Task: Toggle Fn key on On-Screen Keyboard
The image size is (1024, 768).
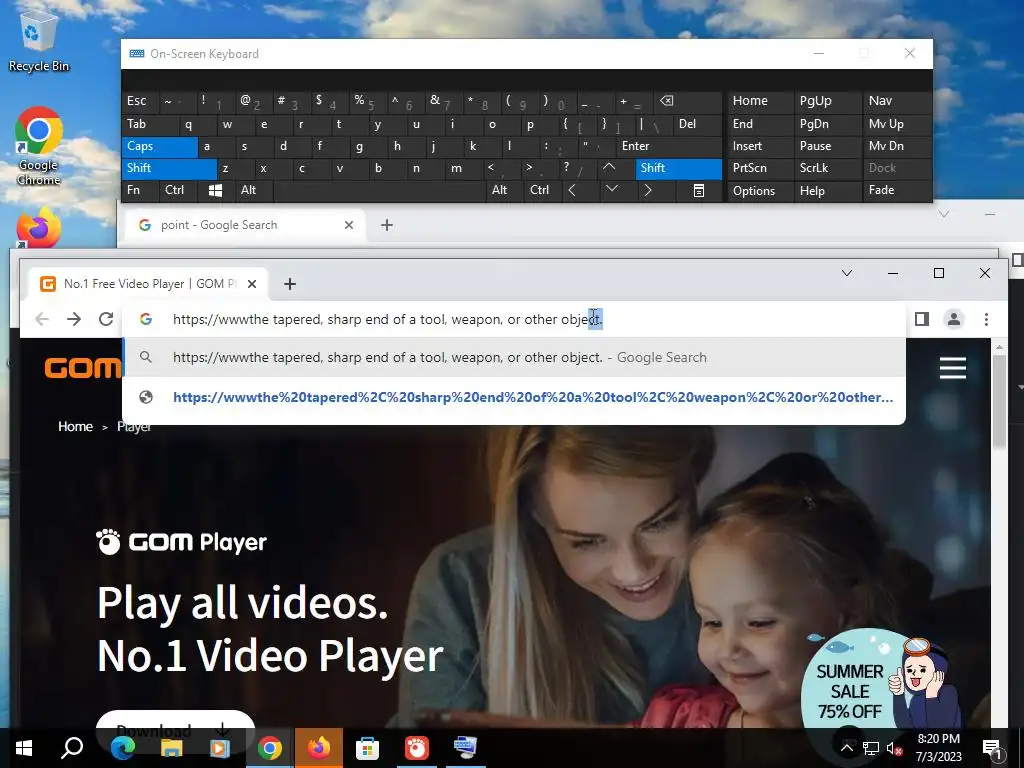Action: [139, 191]
